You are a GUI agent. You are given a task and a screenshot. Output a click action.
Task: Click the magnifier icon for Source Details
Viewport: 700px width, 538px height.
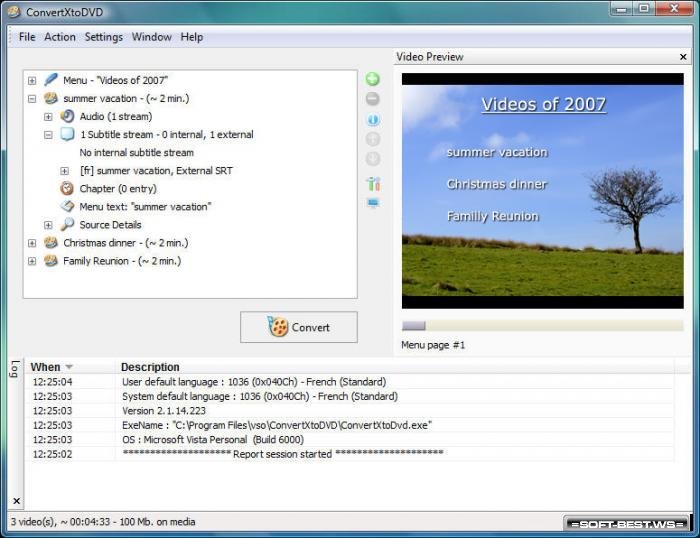(x=67, y=224)
